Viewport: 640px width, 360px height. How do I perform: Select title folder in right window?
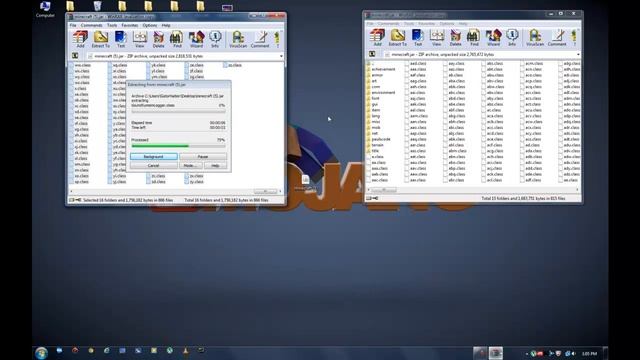click(373, 151)
